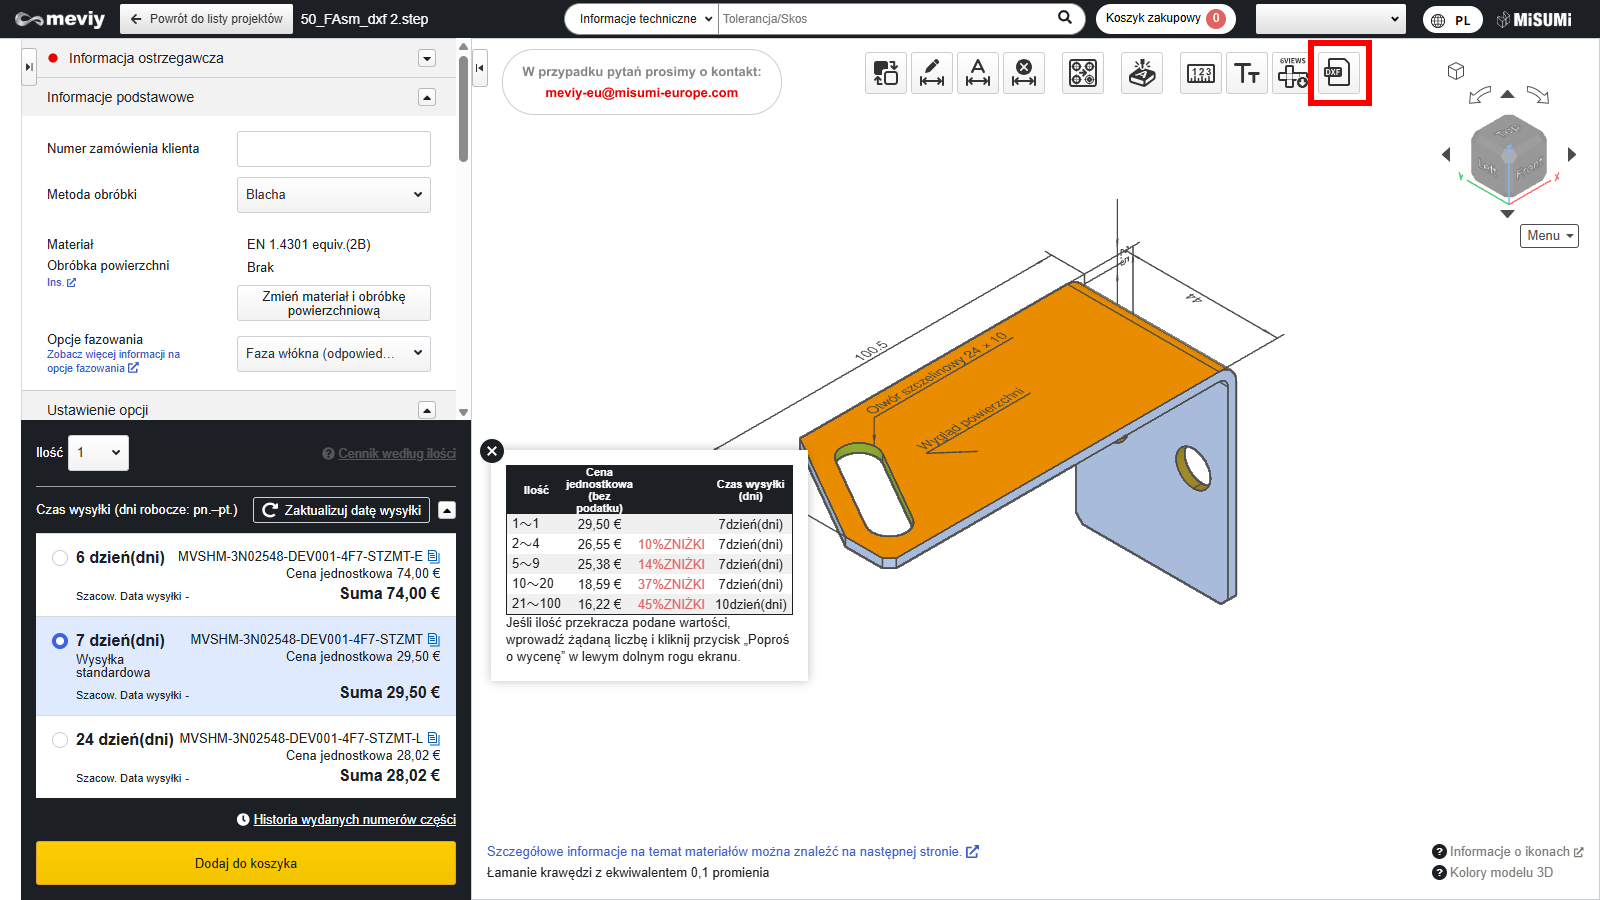
Task: Click the ruler 123 measurement icon
Action: point(1200,73)
